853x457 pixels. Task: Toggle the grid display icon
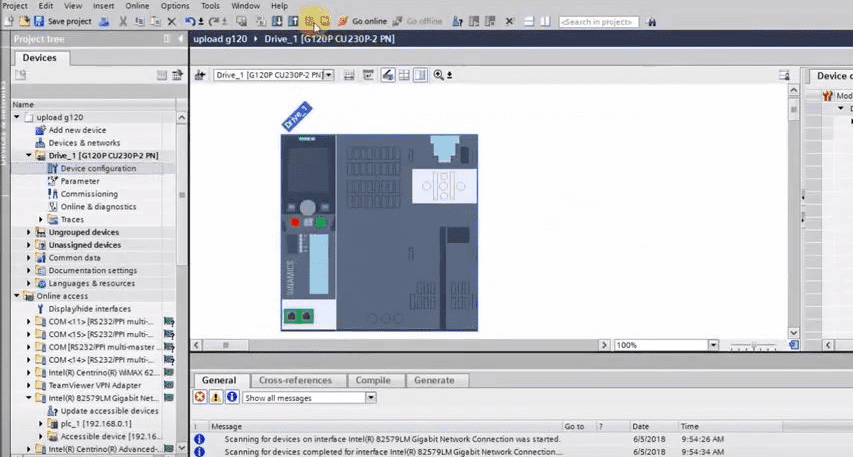click(404, 75)
